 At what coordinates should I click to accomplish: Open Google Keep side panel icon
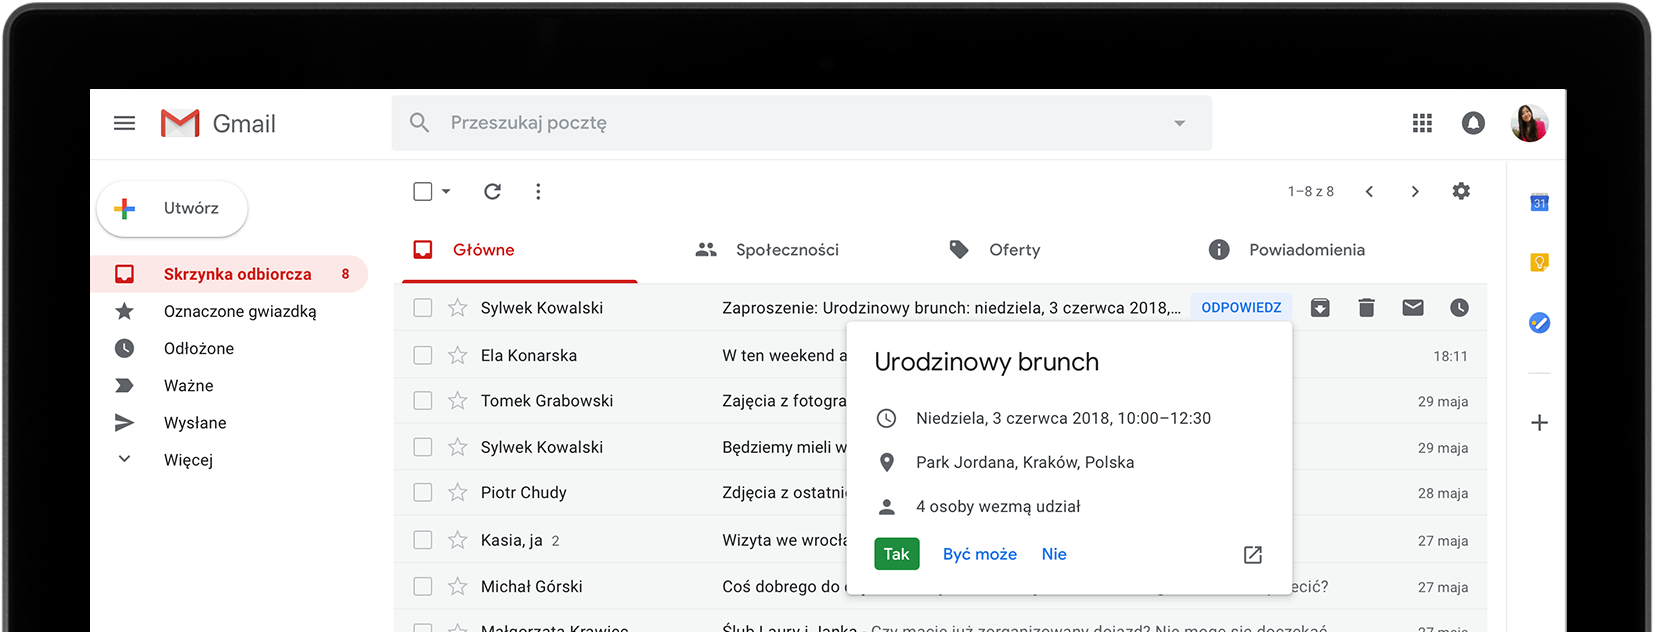tap(1539, 262)
